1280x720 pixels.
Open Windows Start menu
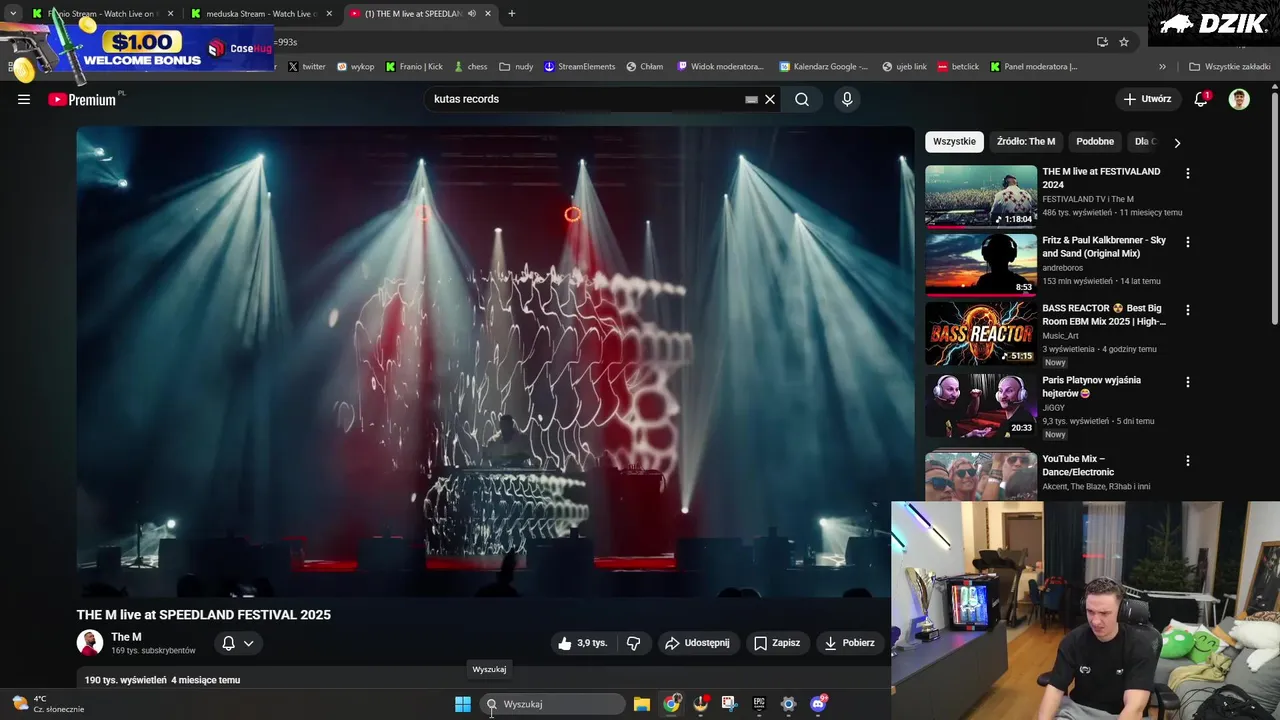[463, 704]
